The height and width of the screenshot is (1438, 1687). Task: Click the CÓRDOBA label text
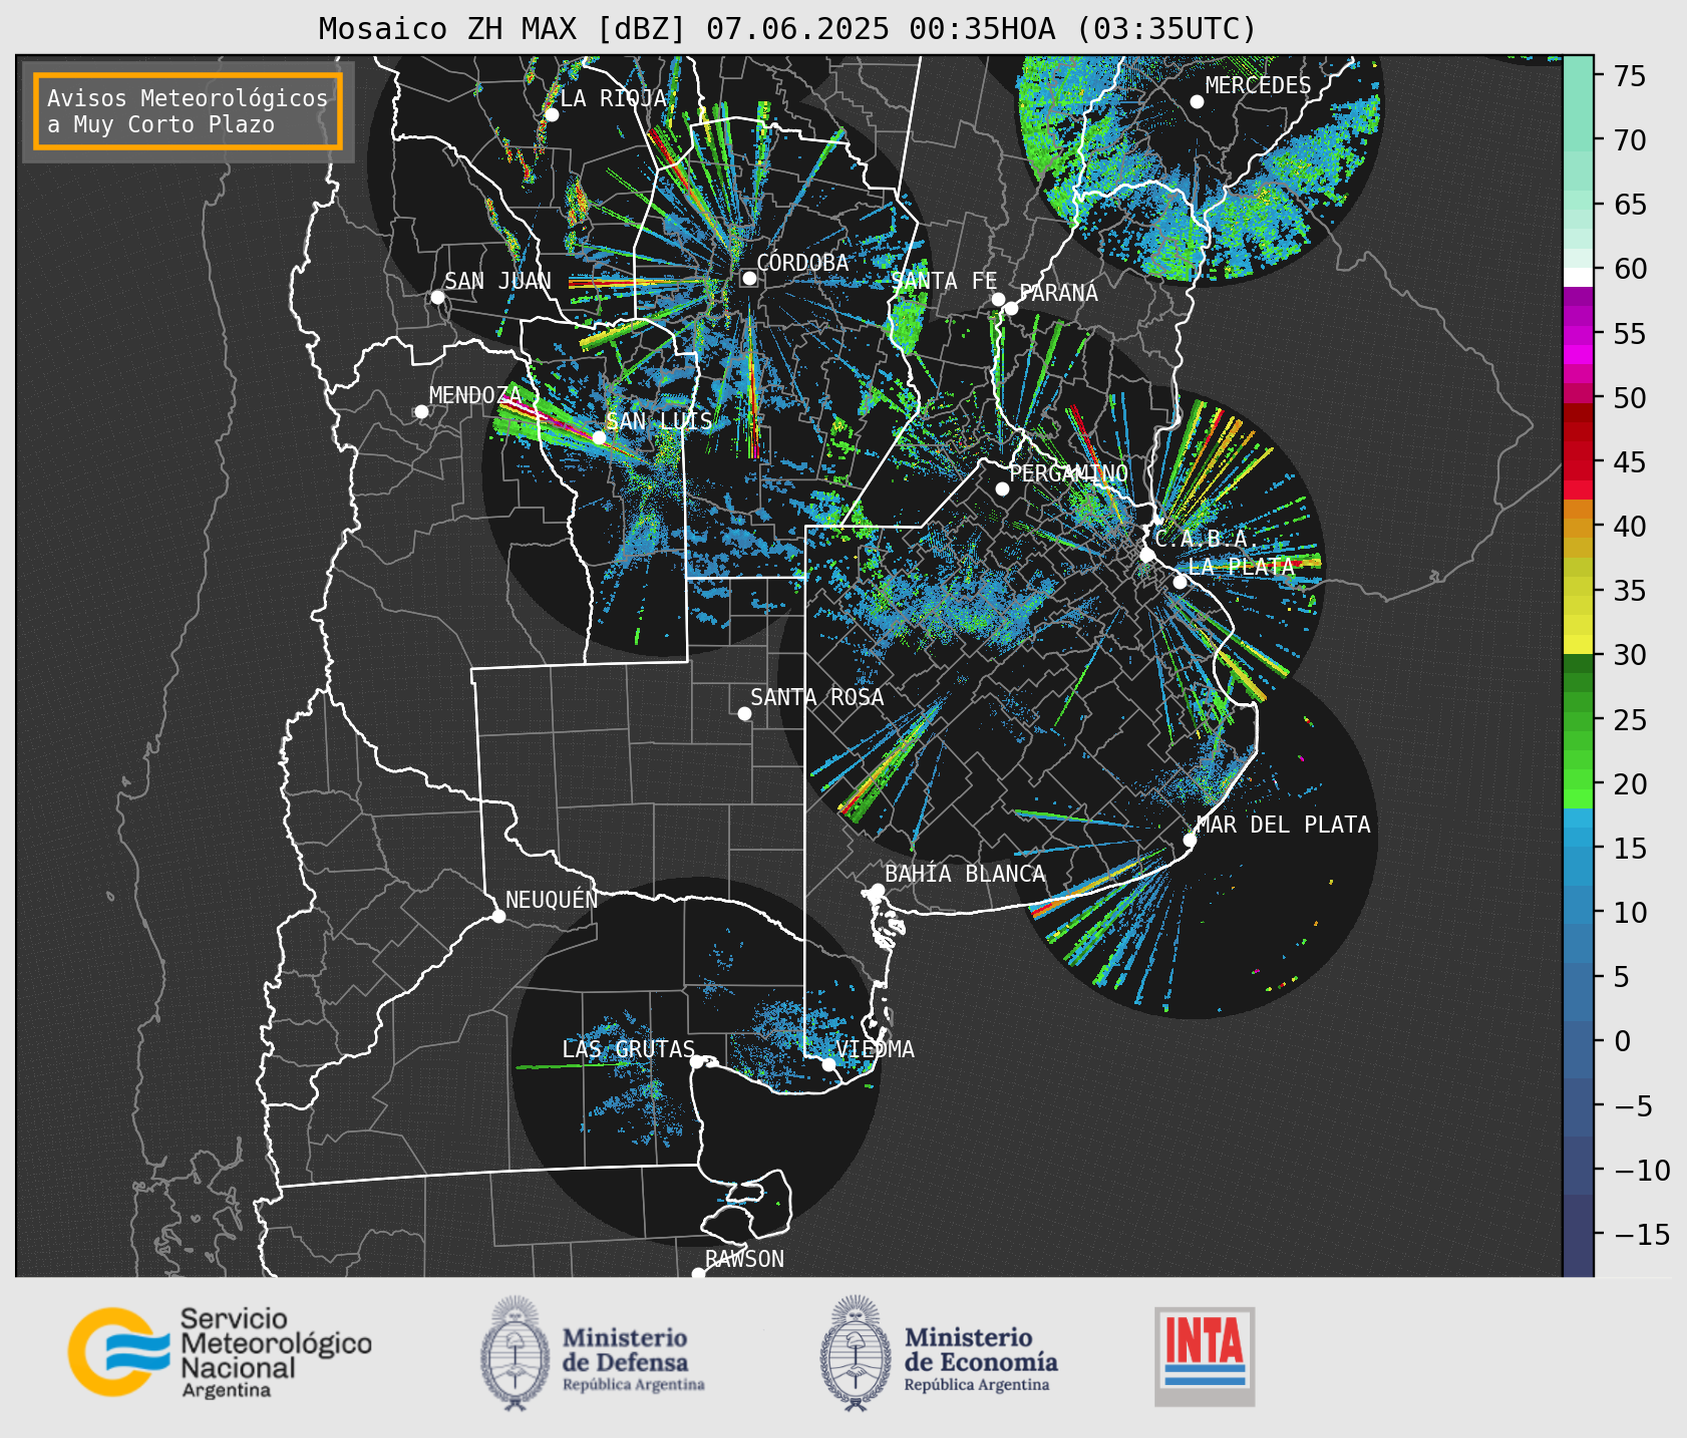(802, 262)
